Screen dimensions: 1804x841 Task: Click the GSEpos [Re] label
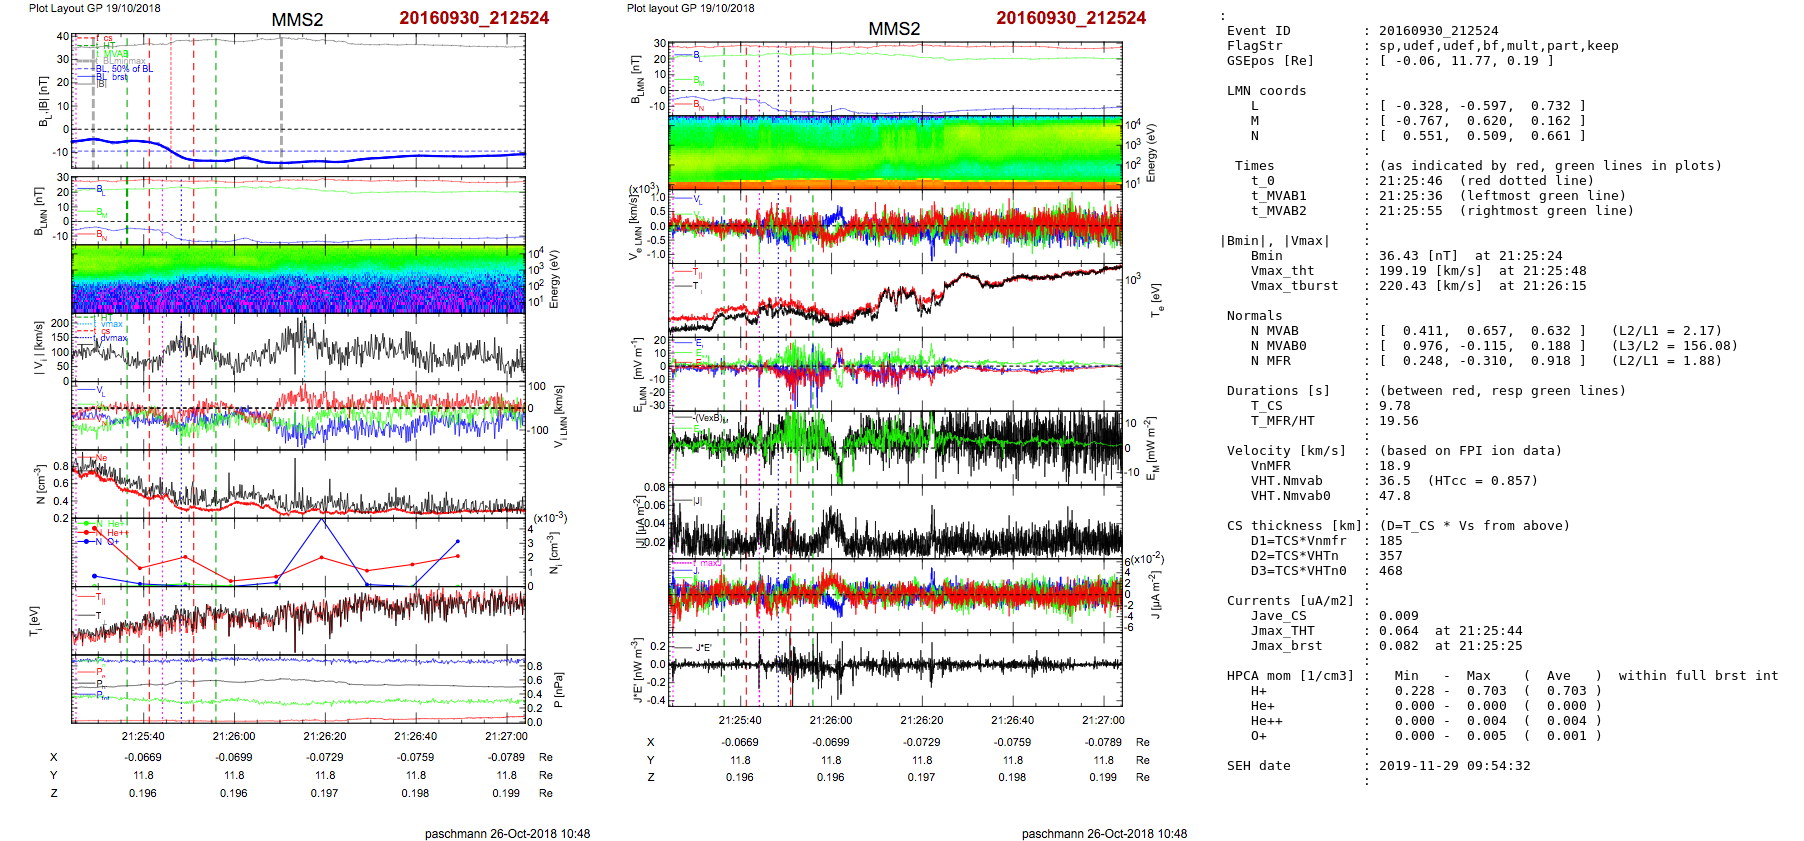click(1270, 61)
